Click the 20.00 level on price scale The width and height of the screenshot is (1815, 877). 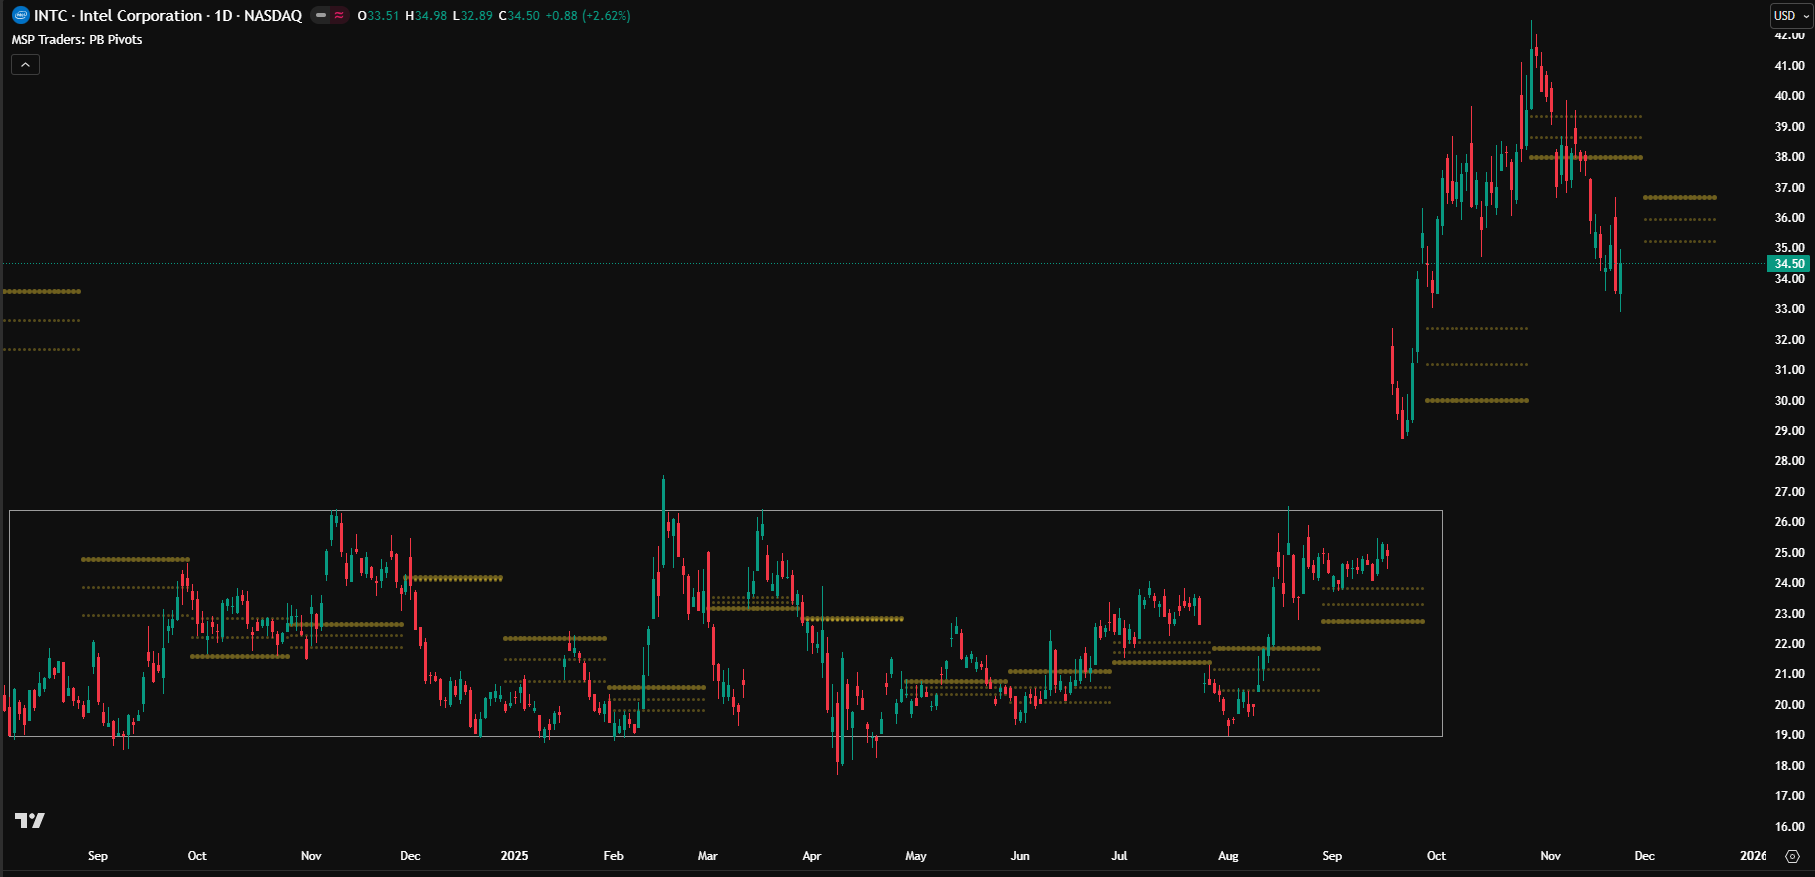tap(1789, 705)
